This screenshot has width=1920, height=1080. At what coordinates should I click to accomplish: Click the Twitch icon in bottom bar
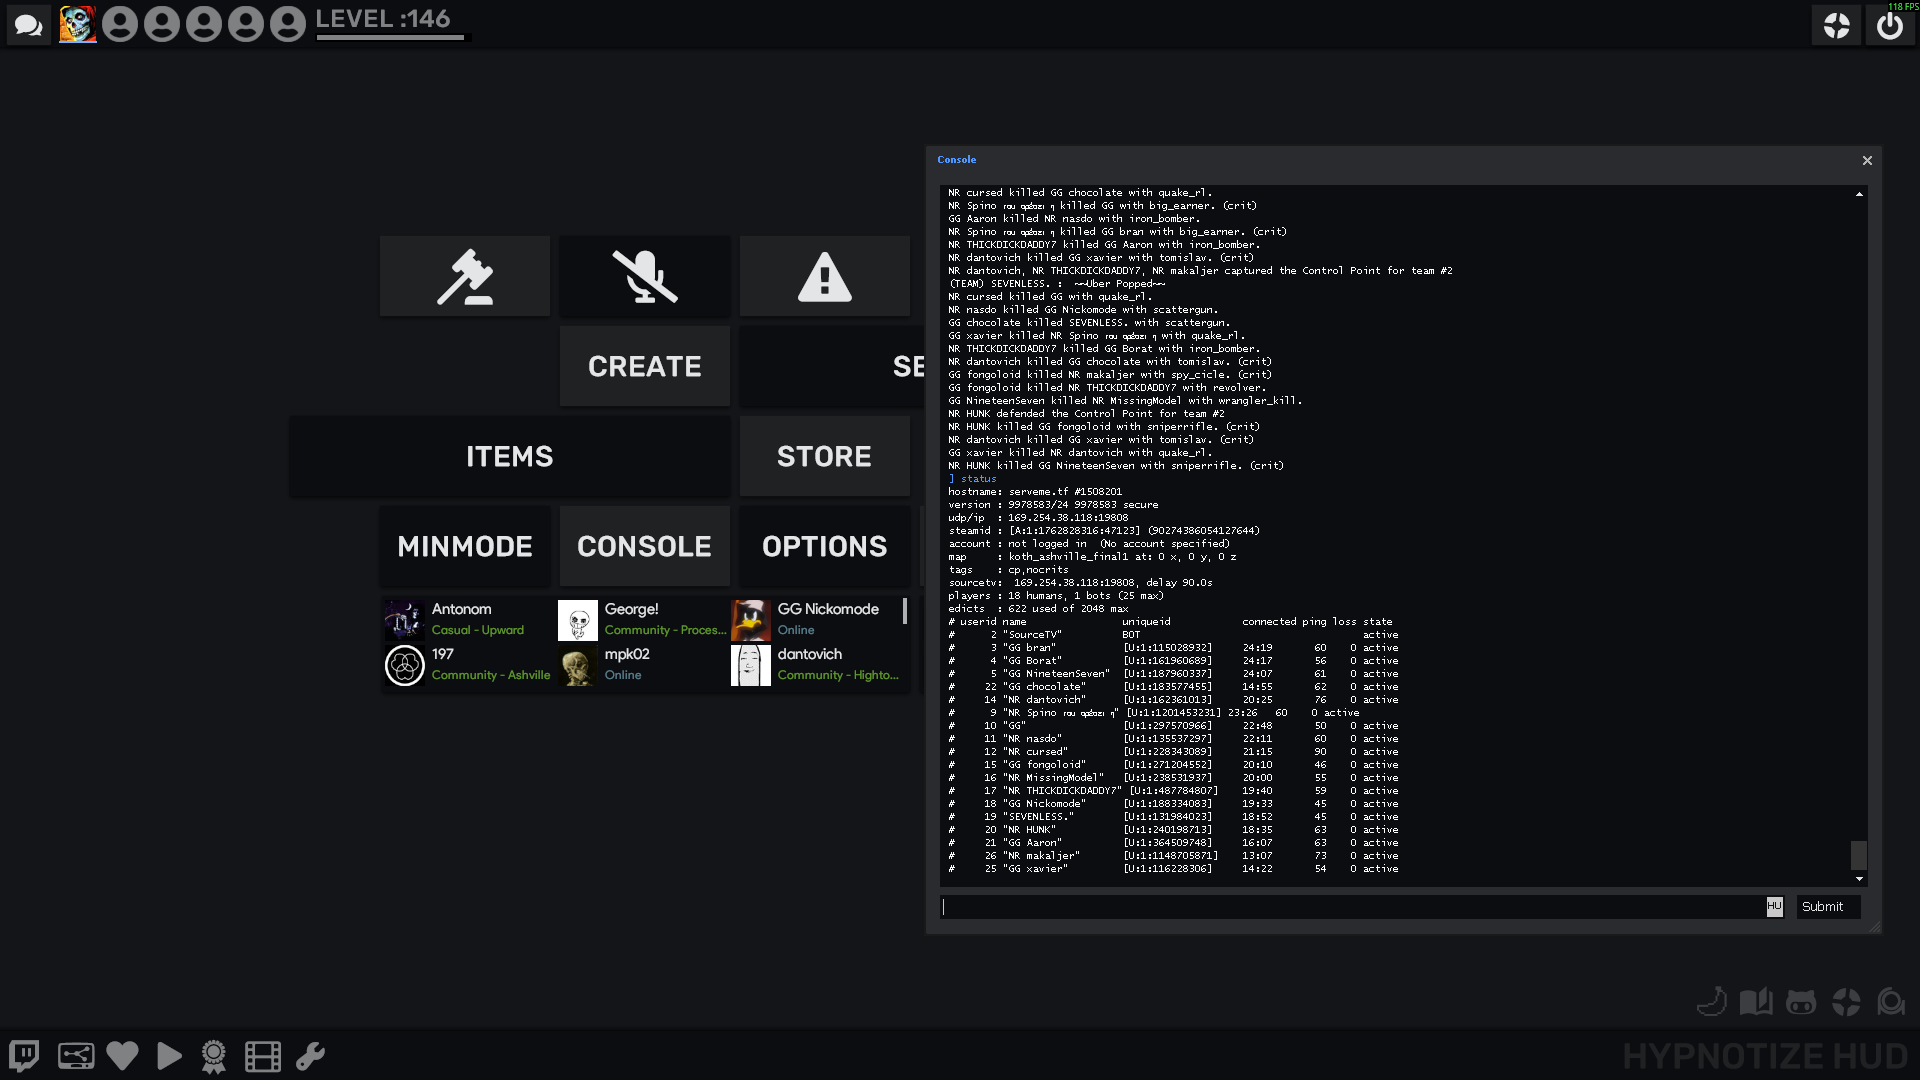point(24,1056)
